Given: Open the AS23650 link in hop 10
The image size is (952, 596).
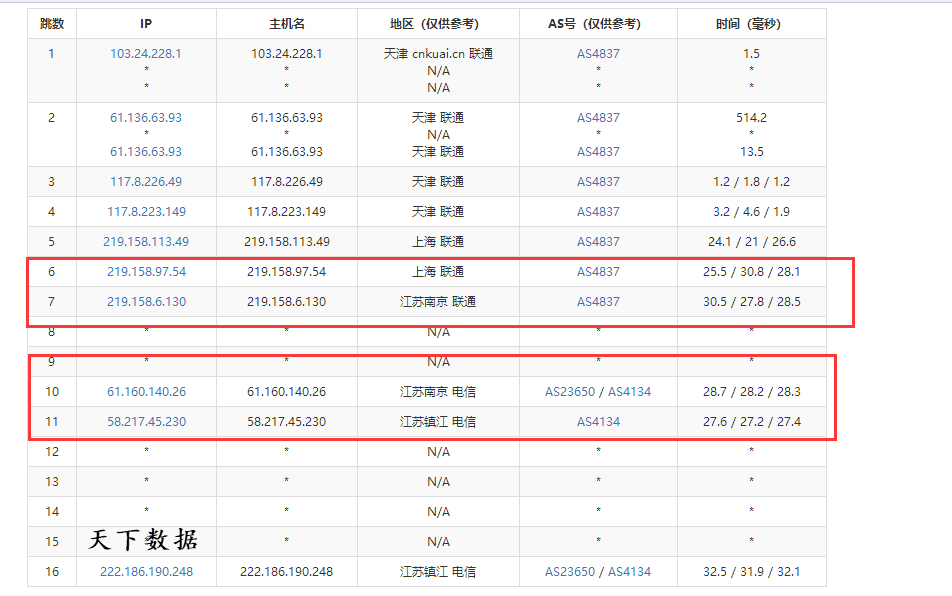Looking at the screenshot, I should [x=570, y=392].
